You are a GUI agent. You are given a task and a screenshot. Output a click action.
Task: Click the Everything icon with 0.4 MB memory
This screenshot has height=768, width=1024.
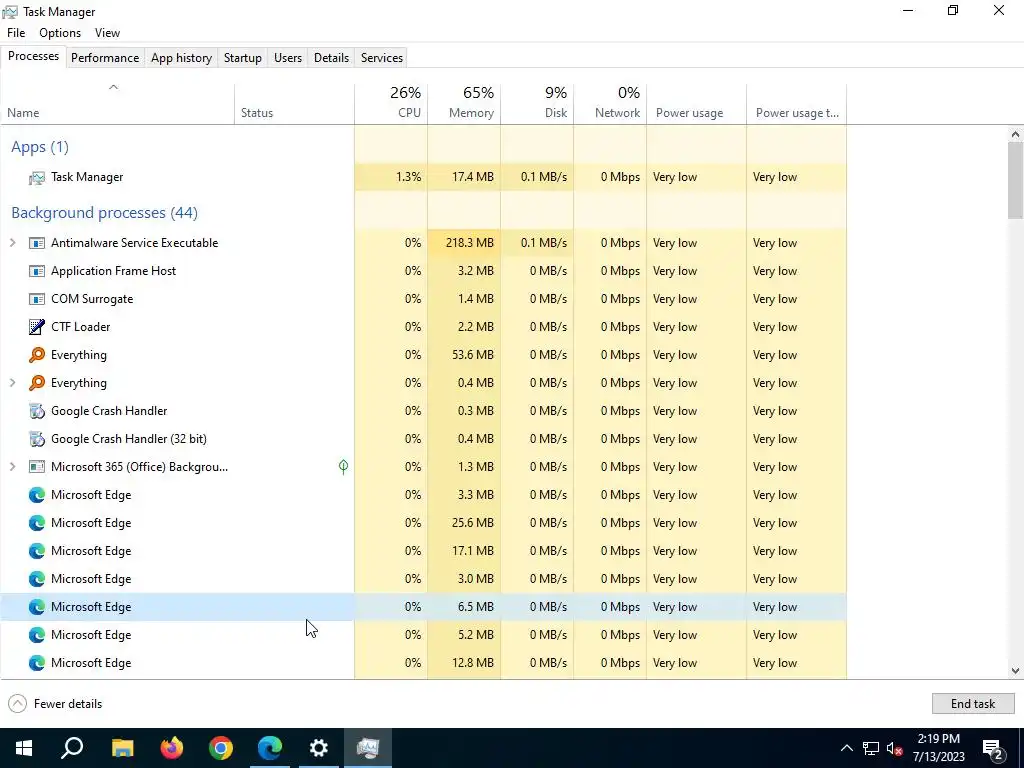pos(37,383)
